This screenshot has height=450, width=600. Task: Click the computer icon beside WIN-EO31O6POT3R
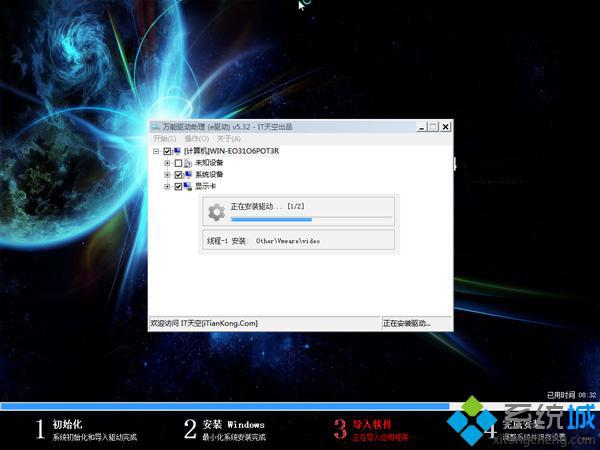tap(178, 150)
